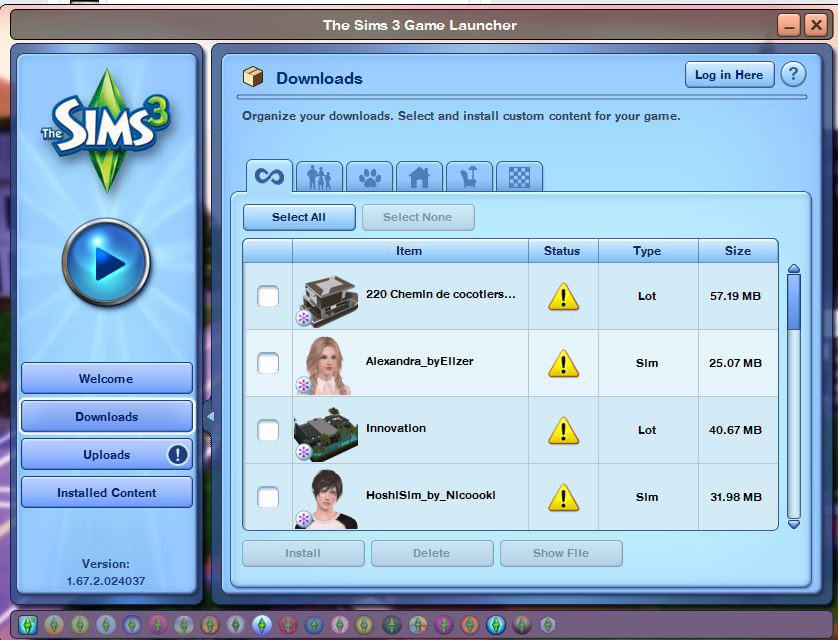Viewport: 838px width, 640px height.
Task: Click the Delete button
Action: (x=432, y=553)
